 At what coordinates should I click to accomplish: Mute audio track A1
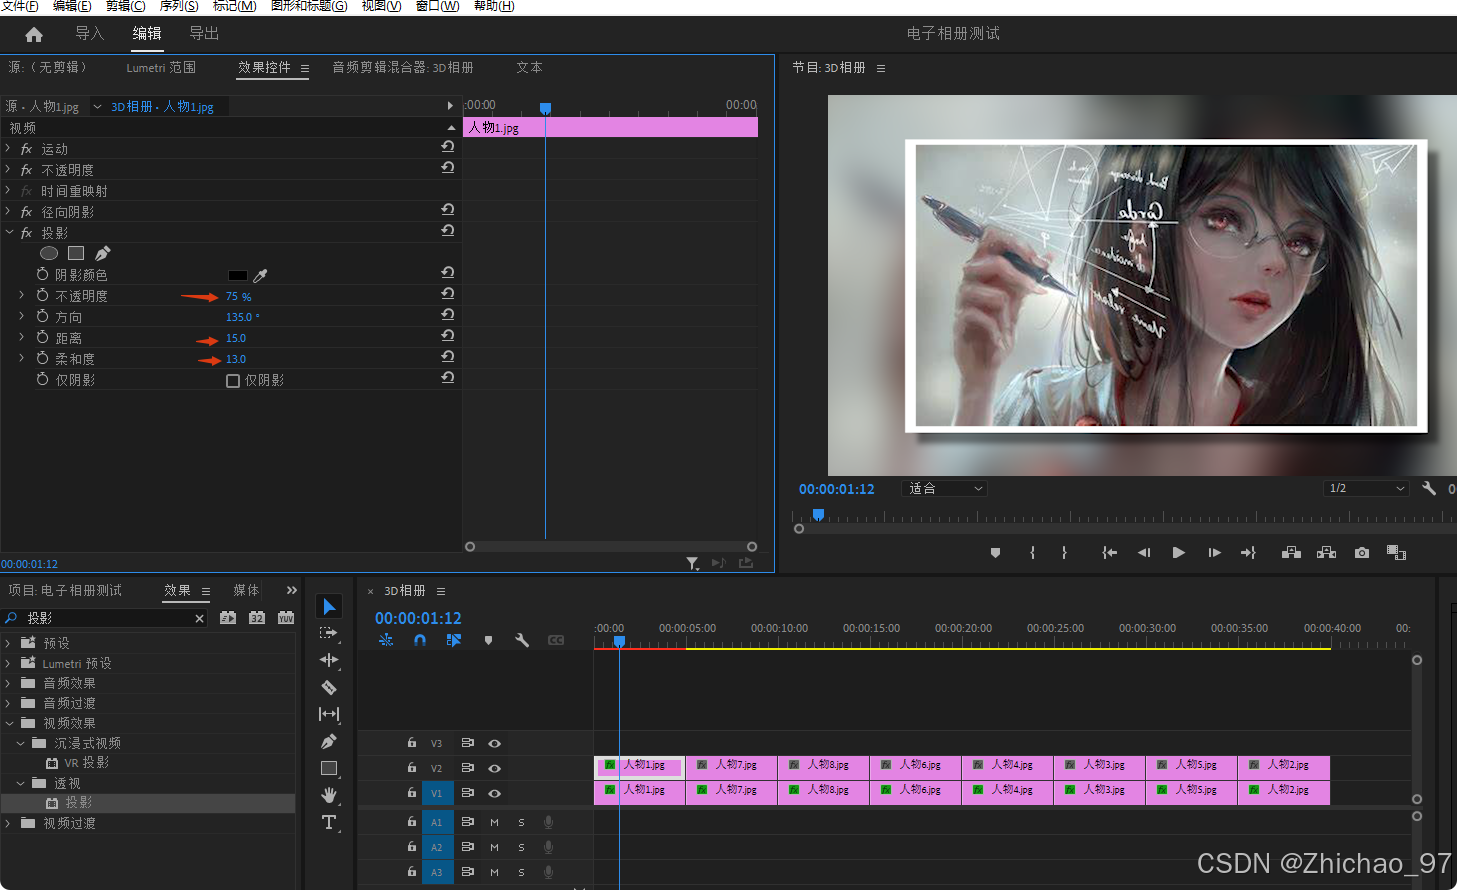point(494,822)
